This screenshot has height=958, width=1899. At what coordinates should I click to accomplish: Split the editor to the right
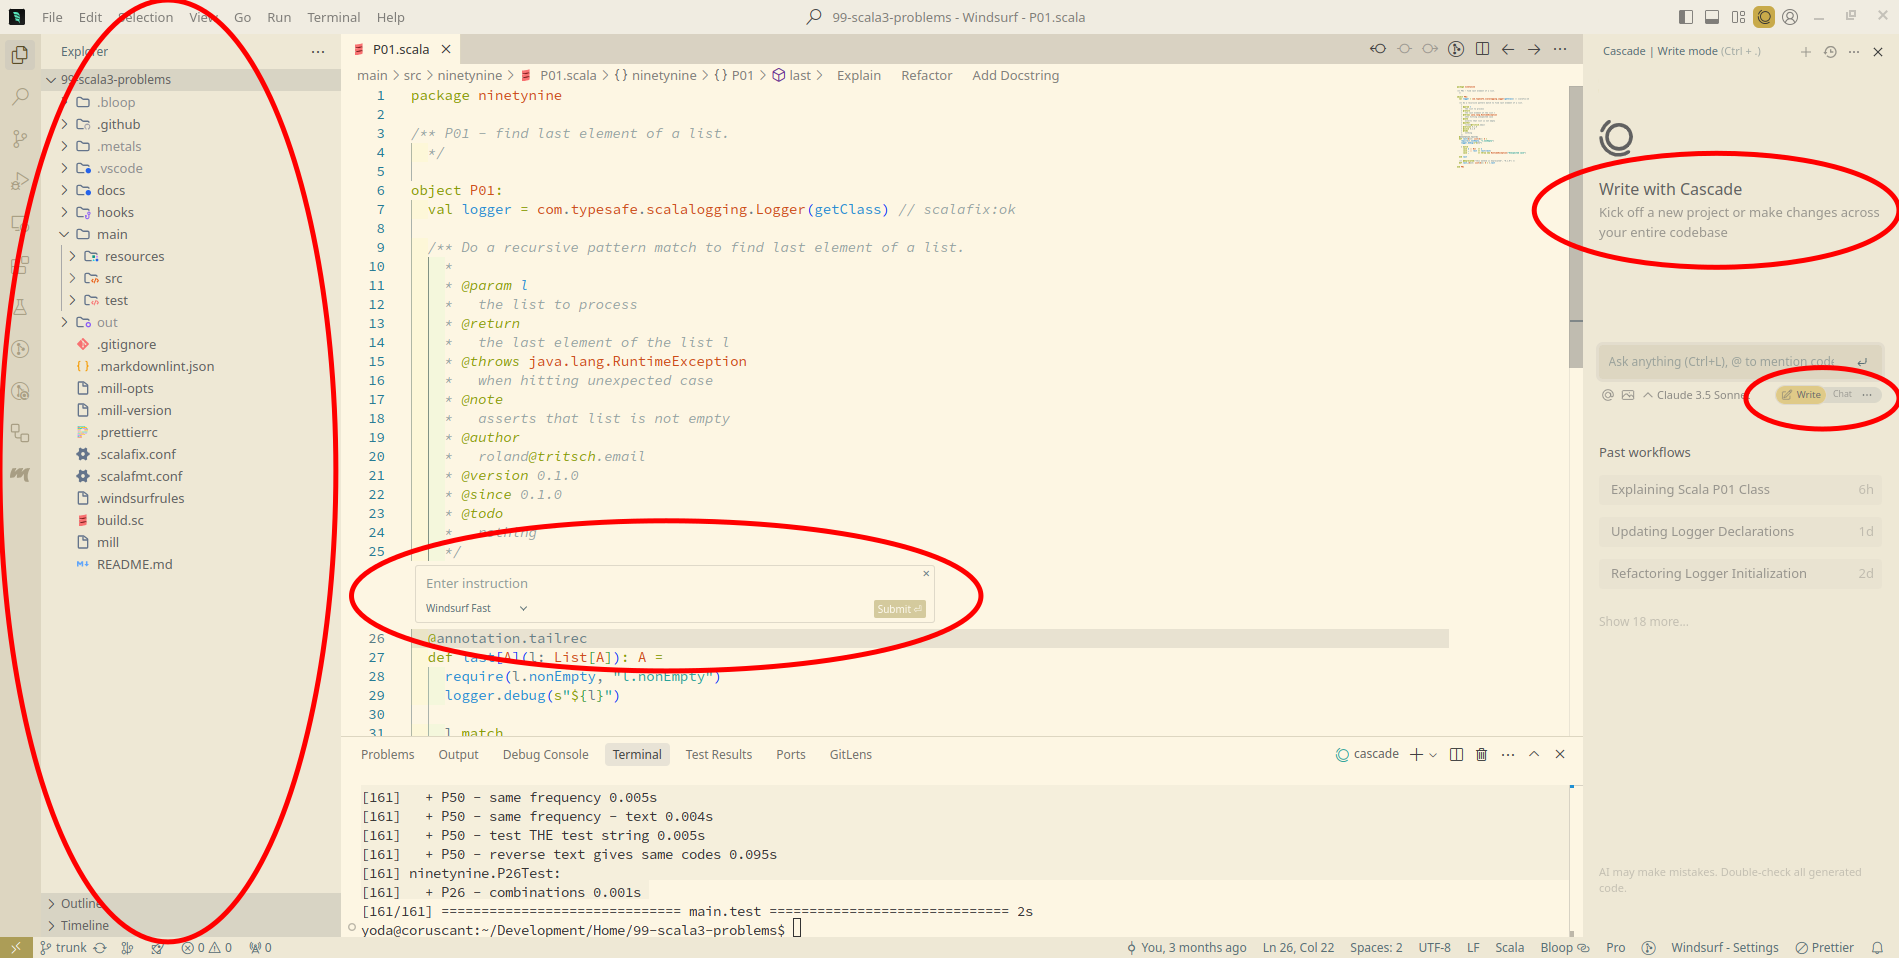1482,49
